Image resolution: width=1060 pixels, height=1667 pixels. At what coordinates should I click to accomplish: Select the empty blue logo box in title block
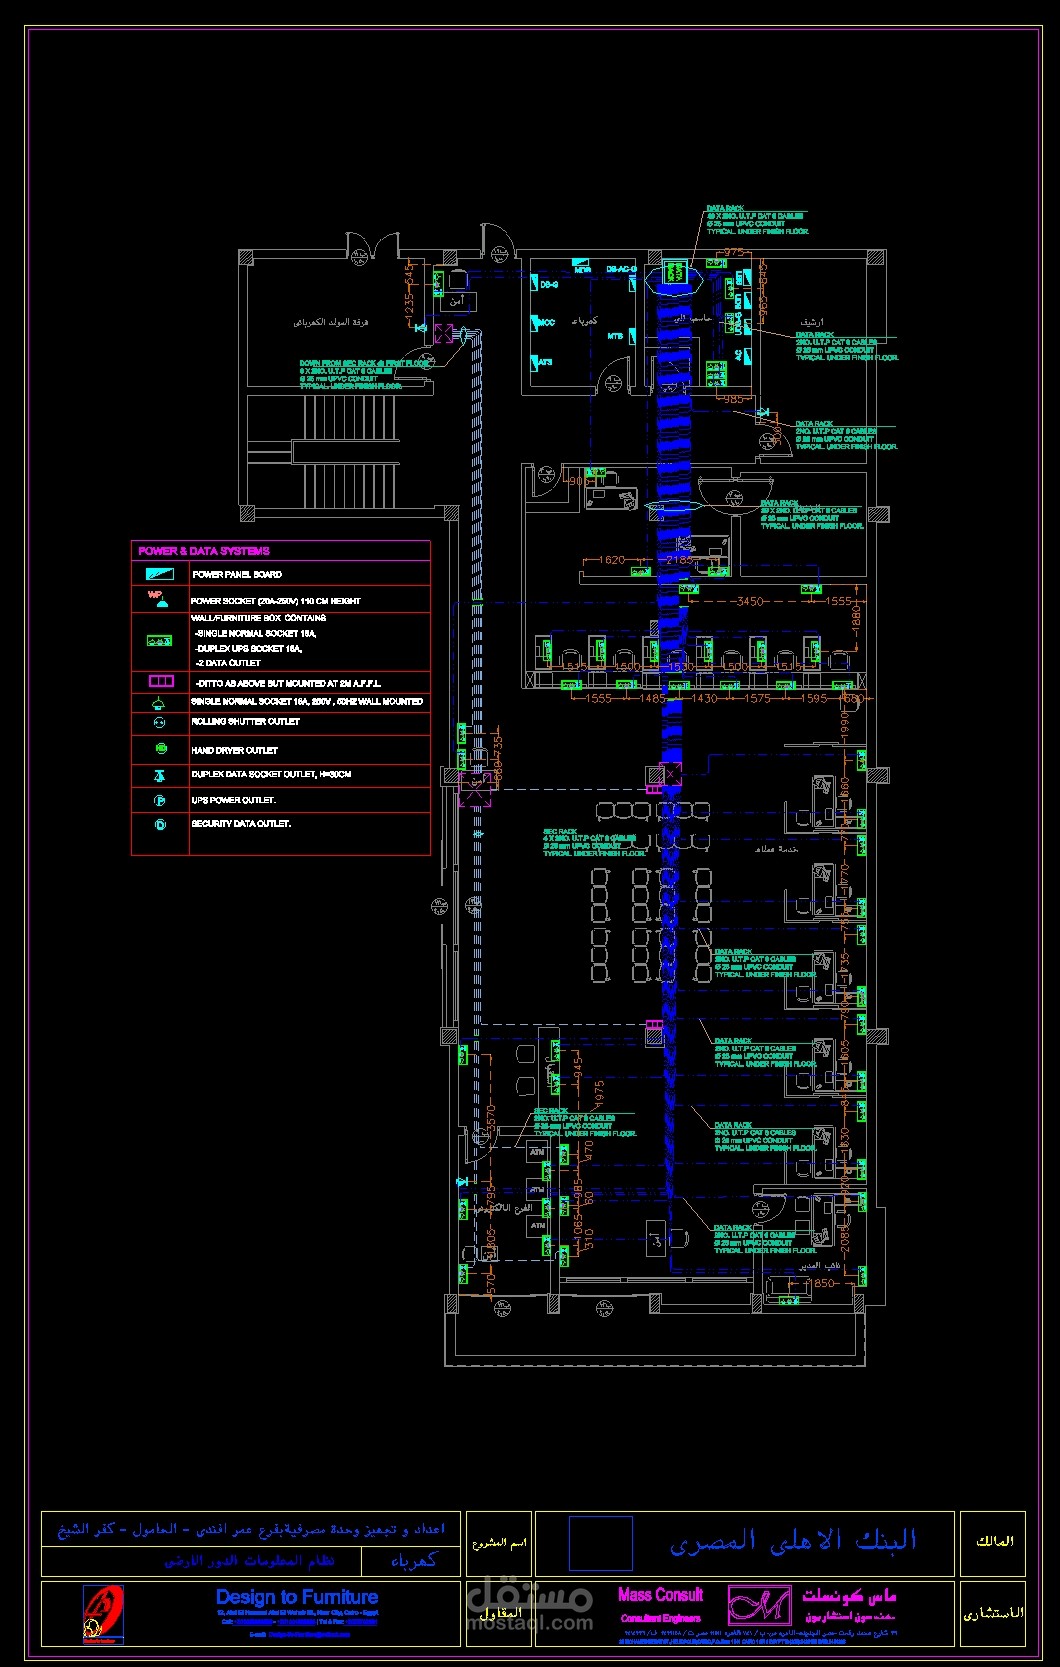pos(601,1543)
